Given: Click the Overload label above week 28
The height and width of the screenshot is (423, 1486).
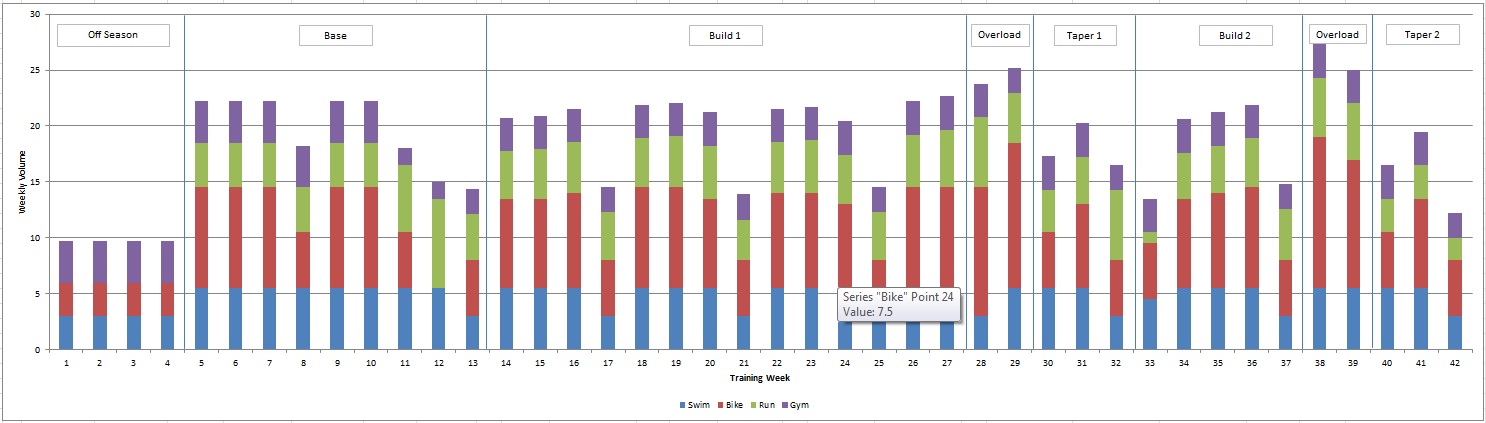Looking at the screenshot, I should click(x=999, y=35).
